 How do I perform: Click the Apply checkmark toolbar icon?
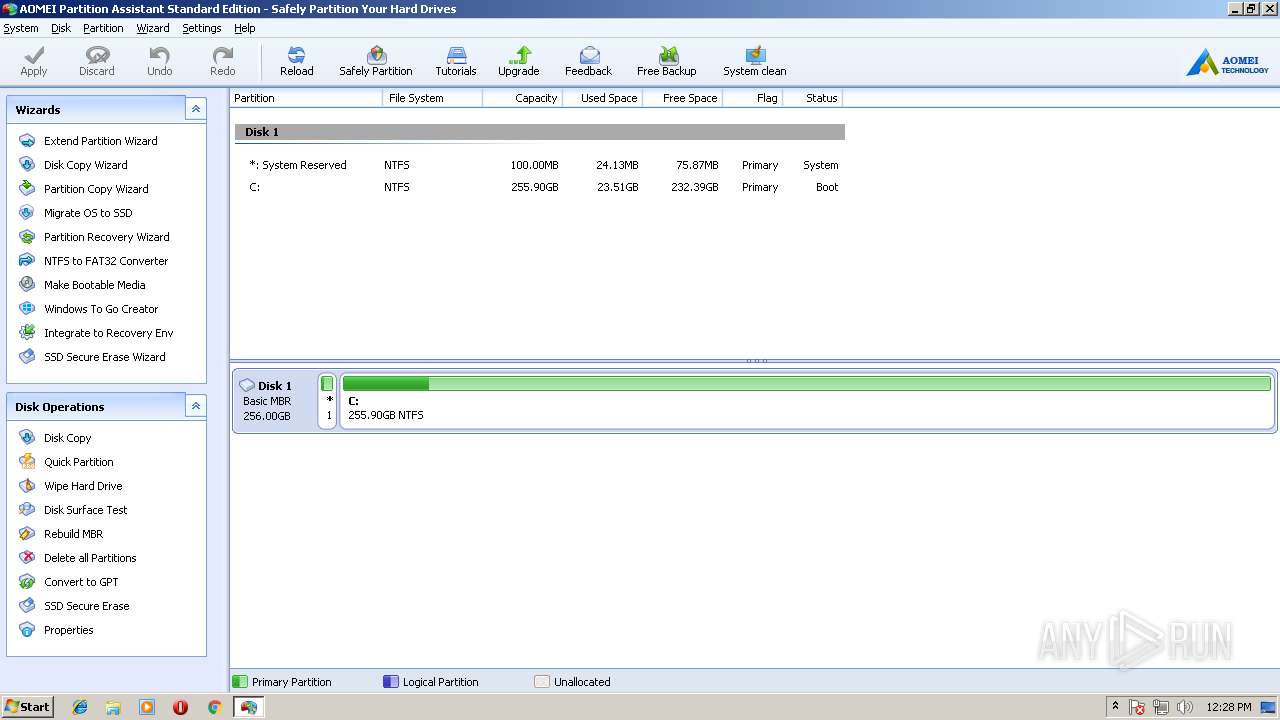point(34,55)
